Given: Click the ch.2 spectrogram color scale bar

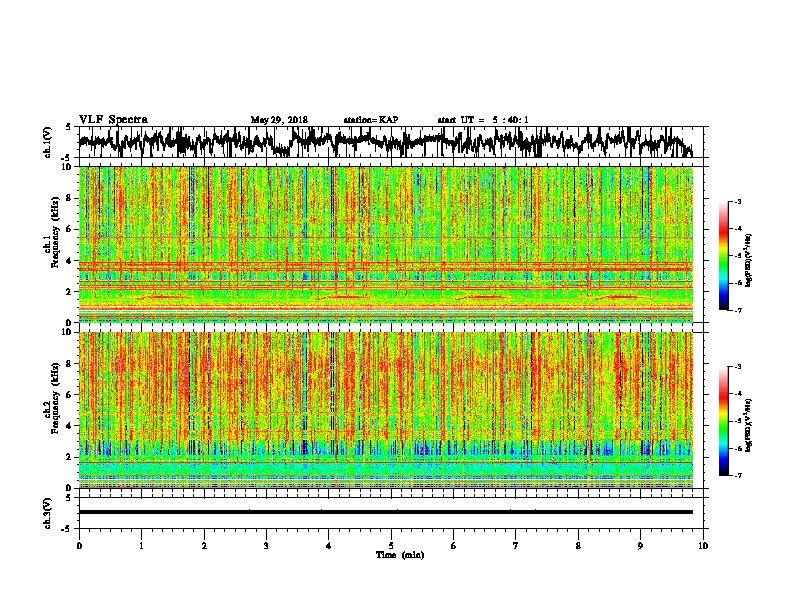Looking at the screenshot, I should (723, 421).
